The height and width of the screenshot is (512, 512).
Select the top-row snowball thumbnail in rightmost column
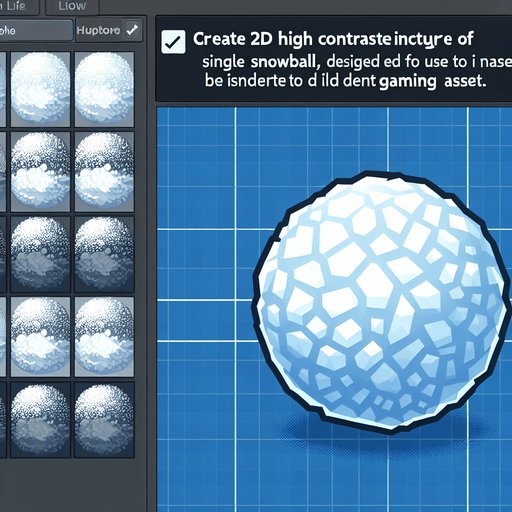[x=104, y=89]
